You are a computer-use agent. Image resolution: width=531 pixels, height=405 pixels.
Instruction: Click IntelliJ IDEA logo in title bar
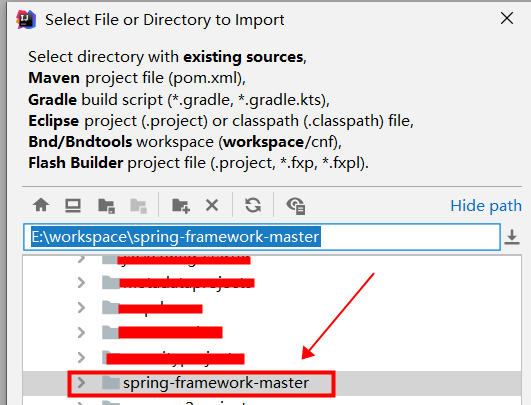pos(26,20)
